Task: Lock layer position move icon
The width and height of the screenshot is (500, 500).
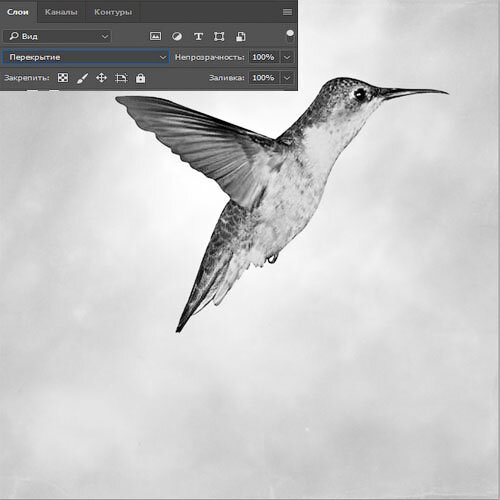Action: pyautogui.click(x=101, y=78)
